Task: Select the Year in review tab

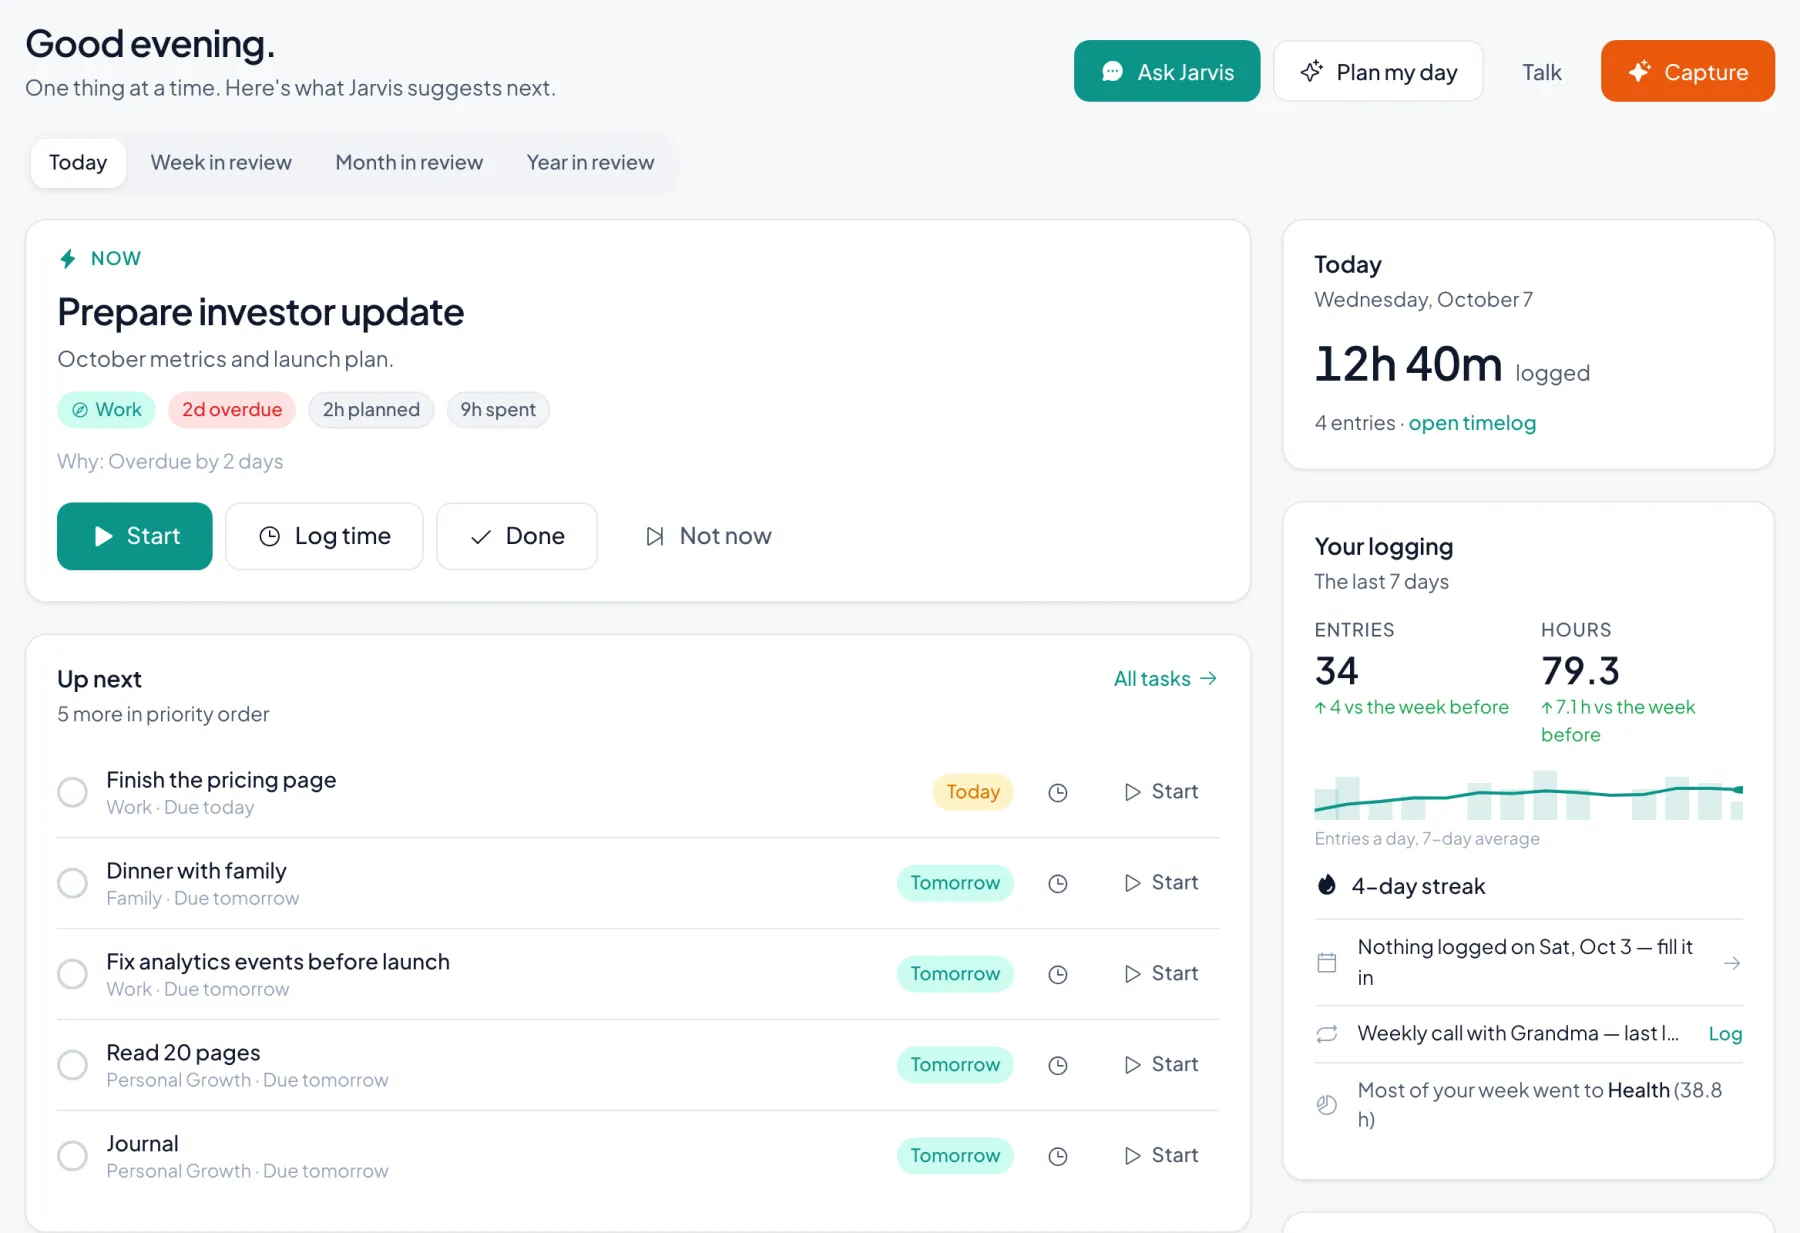Action: click(590, 163)
